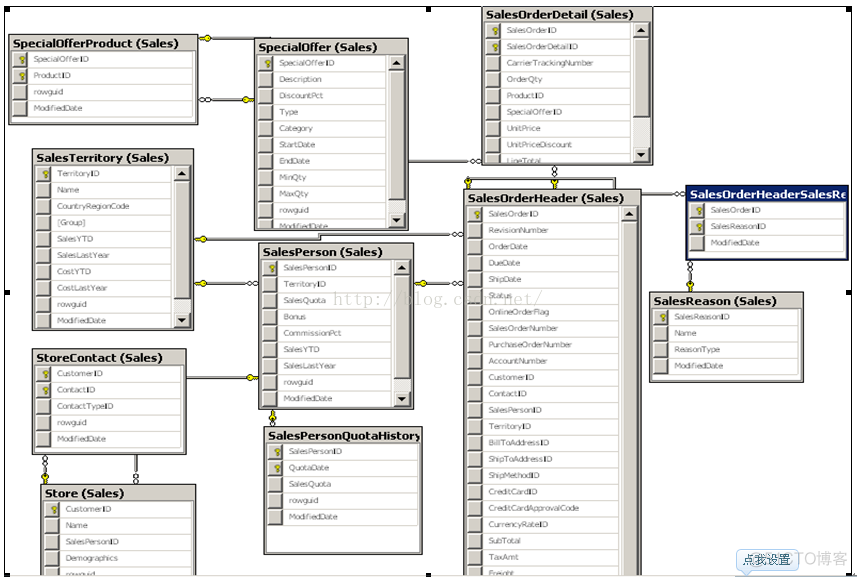Screen dimensions: 857x577
Task: Click the SalesOrderDetail scrollbar thumb
Action: 641,77
